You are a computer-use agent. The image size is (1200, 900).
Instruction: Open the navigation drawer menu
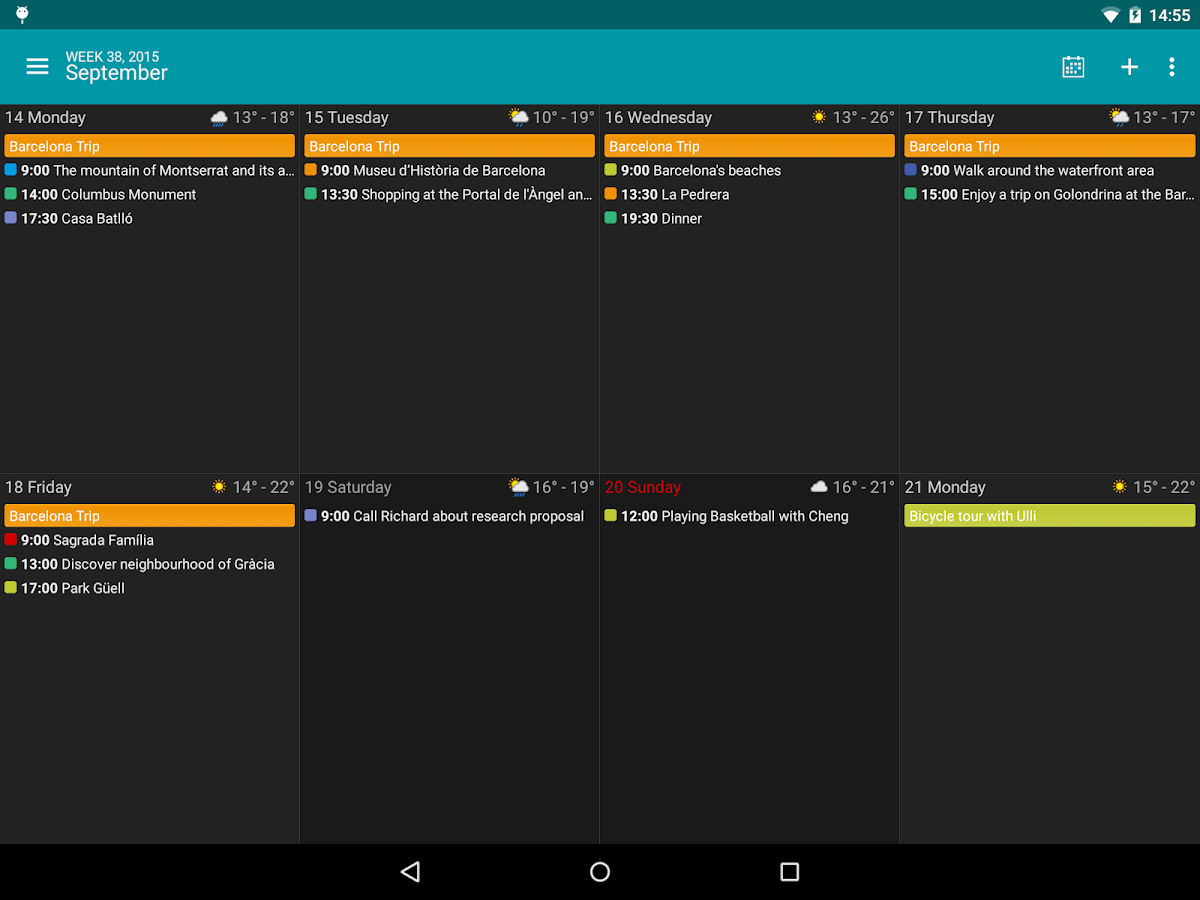(x=37, y=66)
